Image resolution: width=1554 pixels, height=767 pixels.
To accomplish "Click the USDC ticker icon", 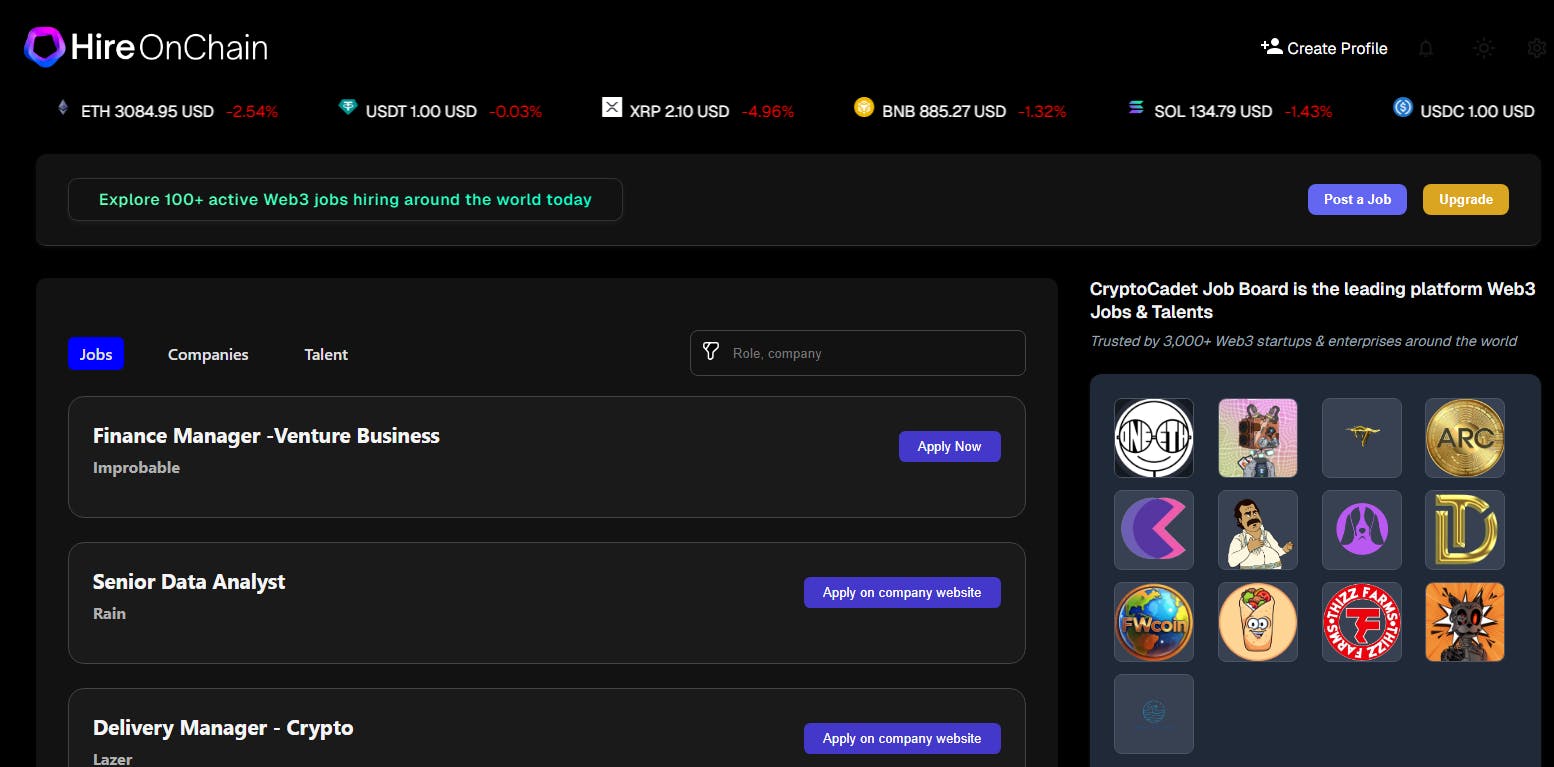I will (1403, 107).
